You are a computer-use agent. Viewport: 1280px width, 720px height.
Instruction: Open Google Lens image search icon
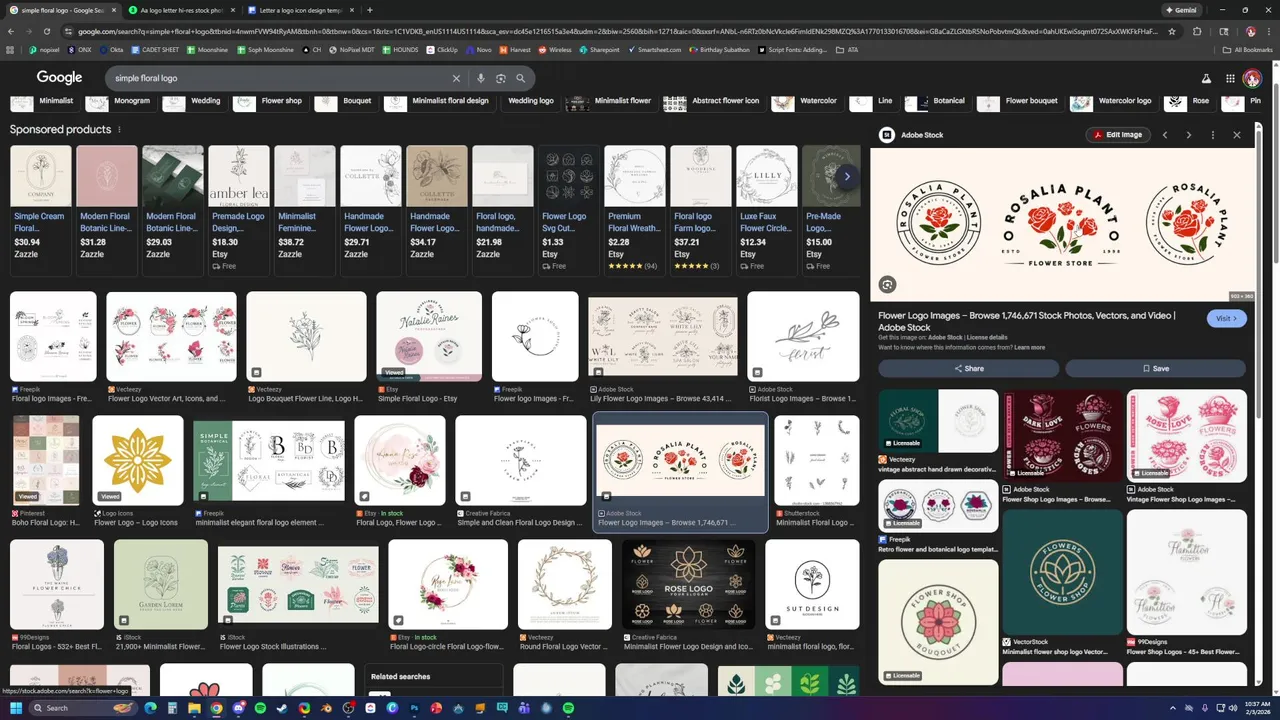501,78
